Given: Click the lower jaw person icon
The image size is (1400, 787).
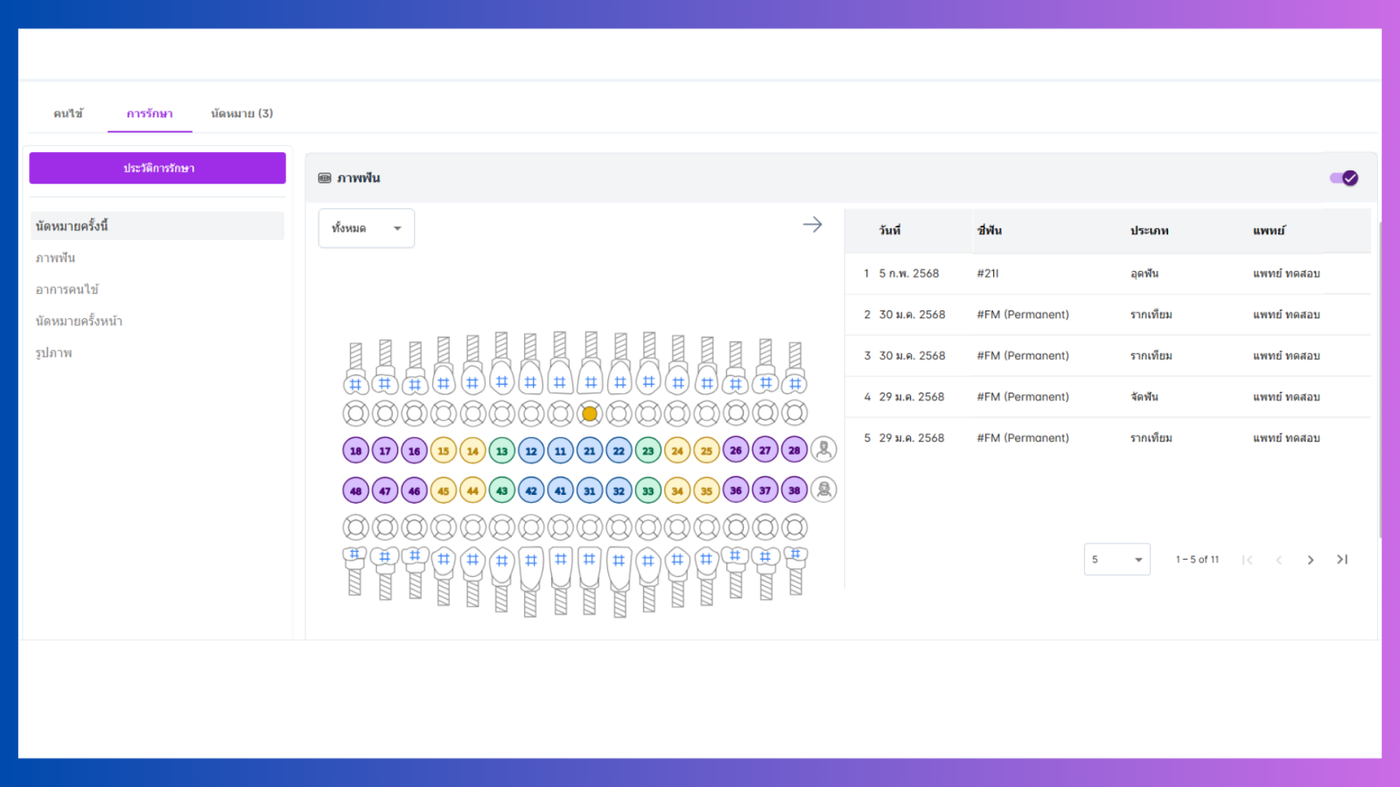Looking at the screenshot, I should coord(824,490).
